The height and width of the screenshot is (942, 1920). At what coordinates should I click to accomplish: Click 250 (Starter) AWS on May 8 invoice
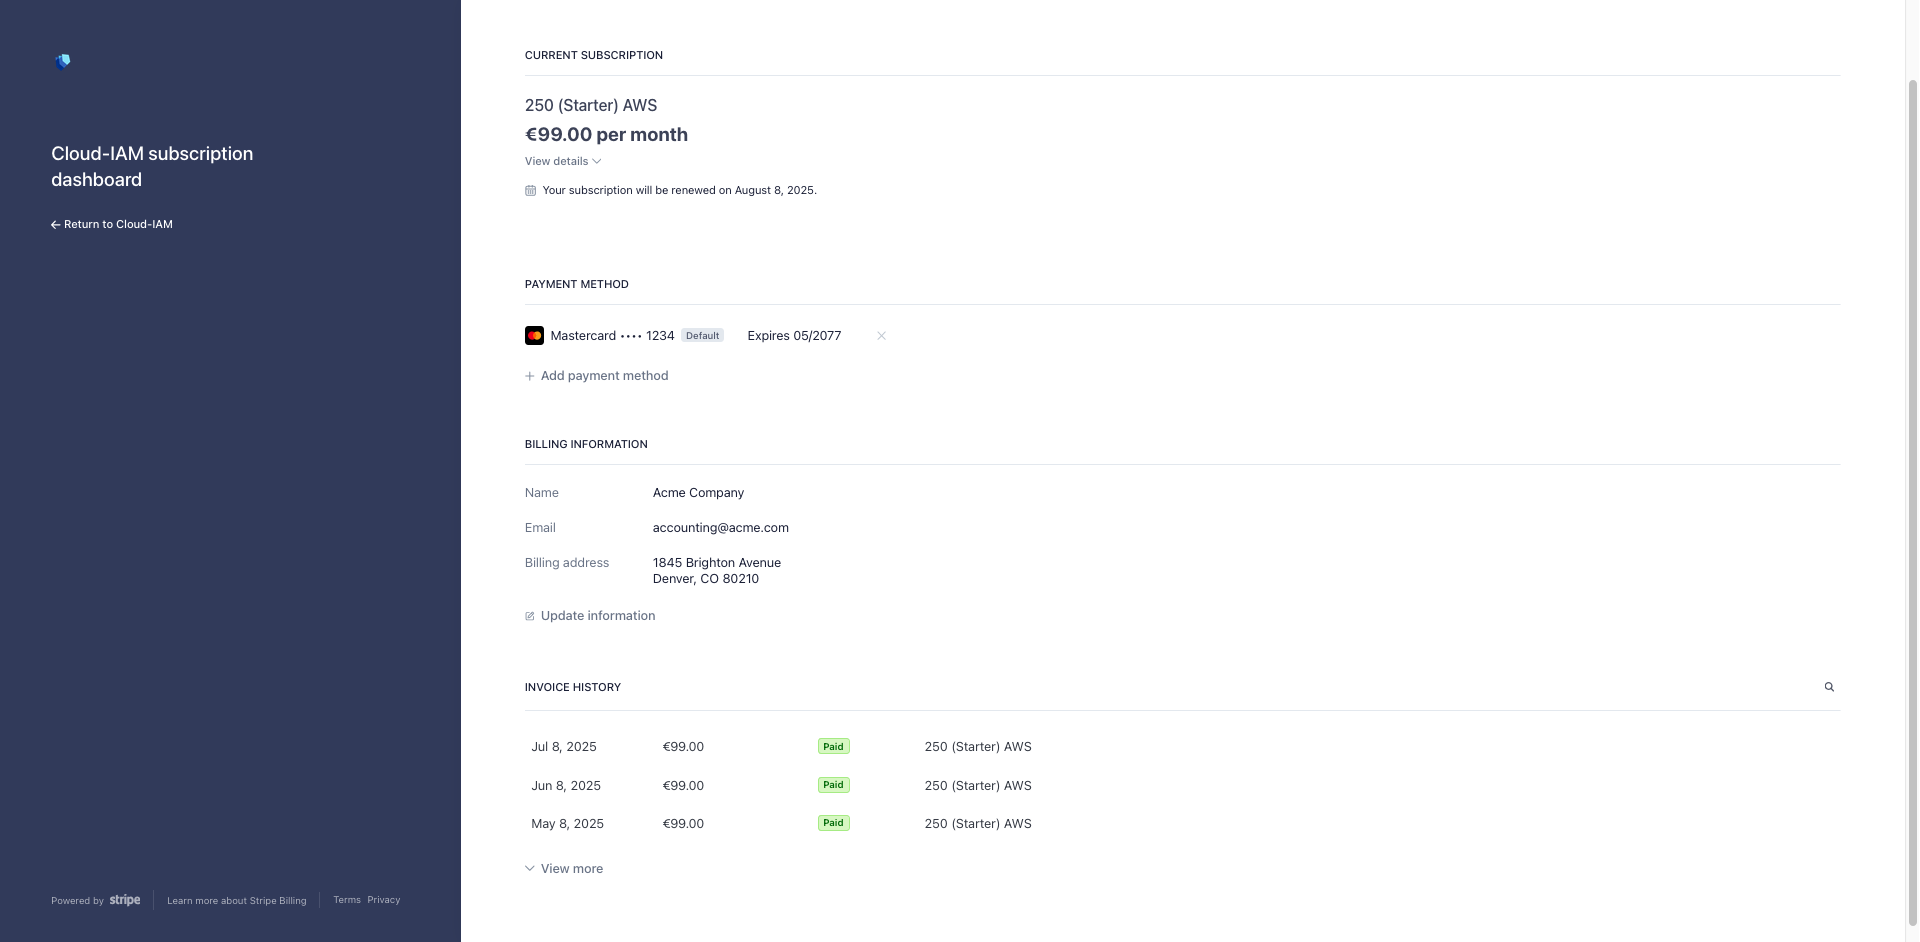[978, 824]
